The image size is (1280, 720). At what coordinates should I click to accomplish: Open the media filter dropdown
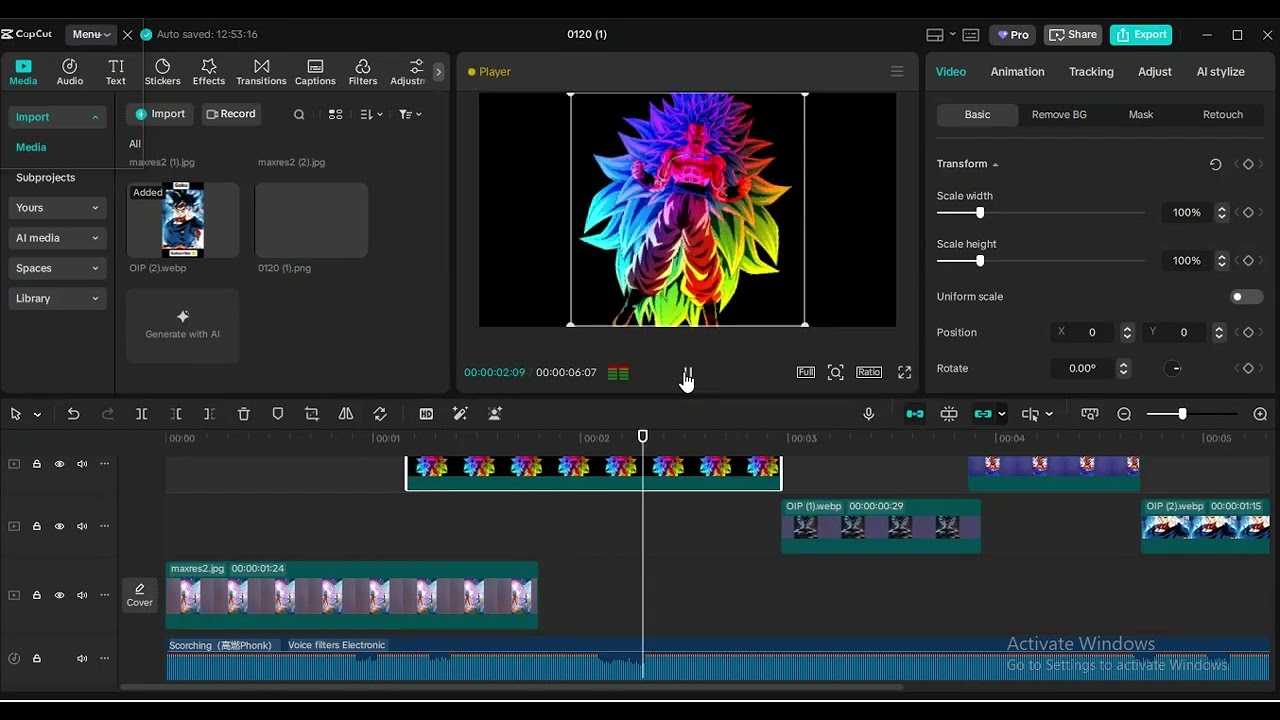tap(410, 115)
